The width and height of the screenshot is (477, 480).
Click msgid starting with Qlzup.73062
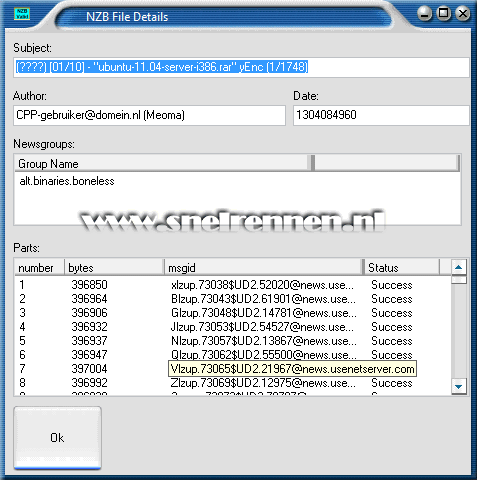263,354
